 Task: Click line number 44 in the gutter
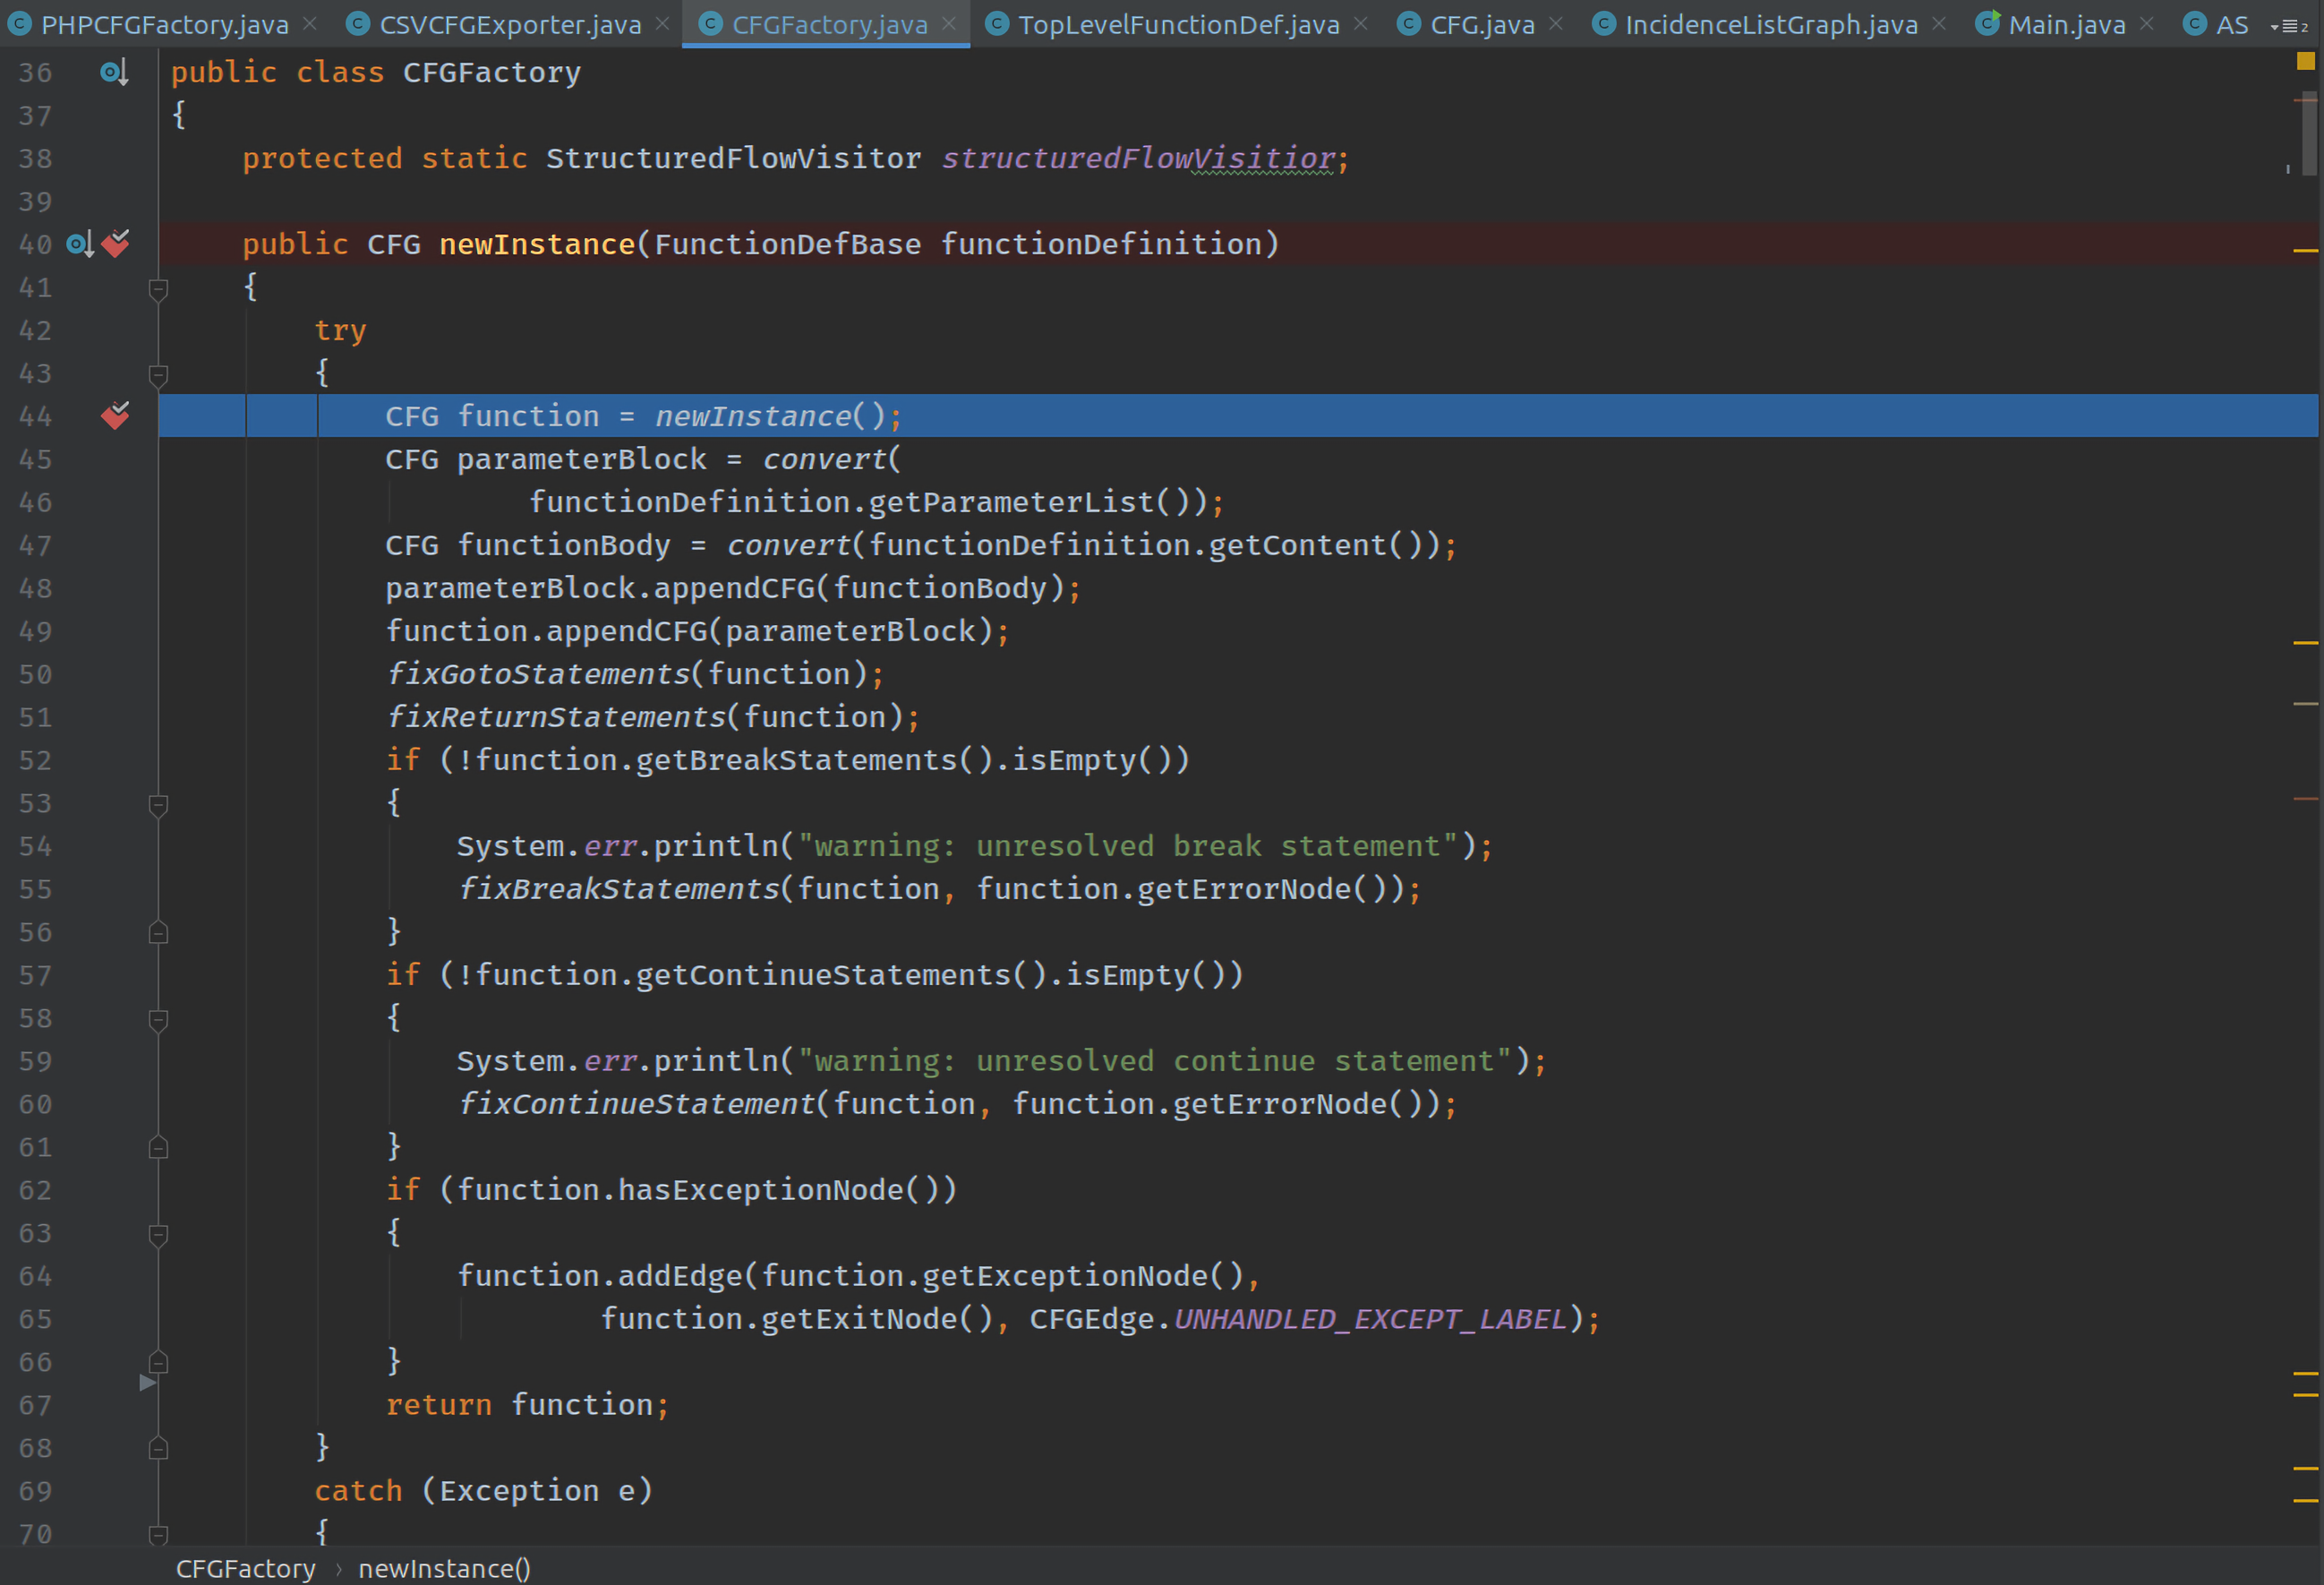click(x=35, y=416)
